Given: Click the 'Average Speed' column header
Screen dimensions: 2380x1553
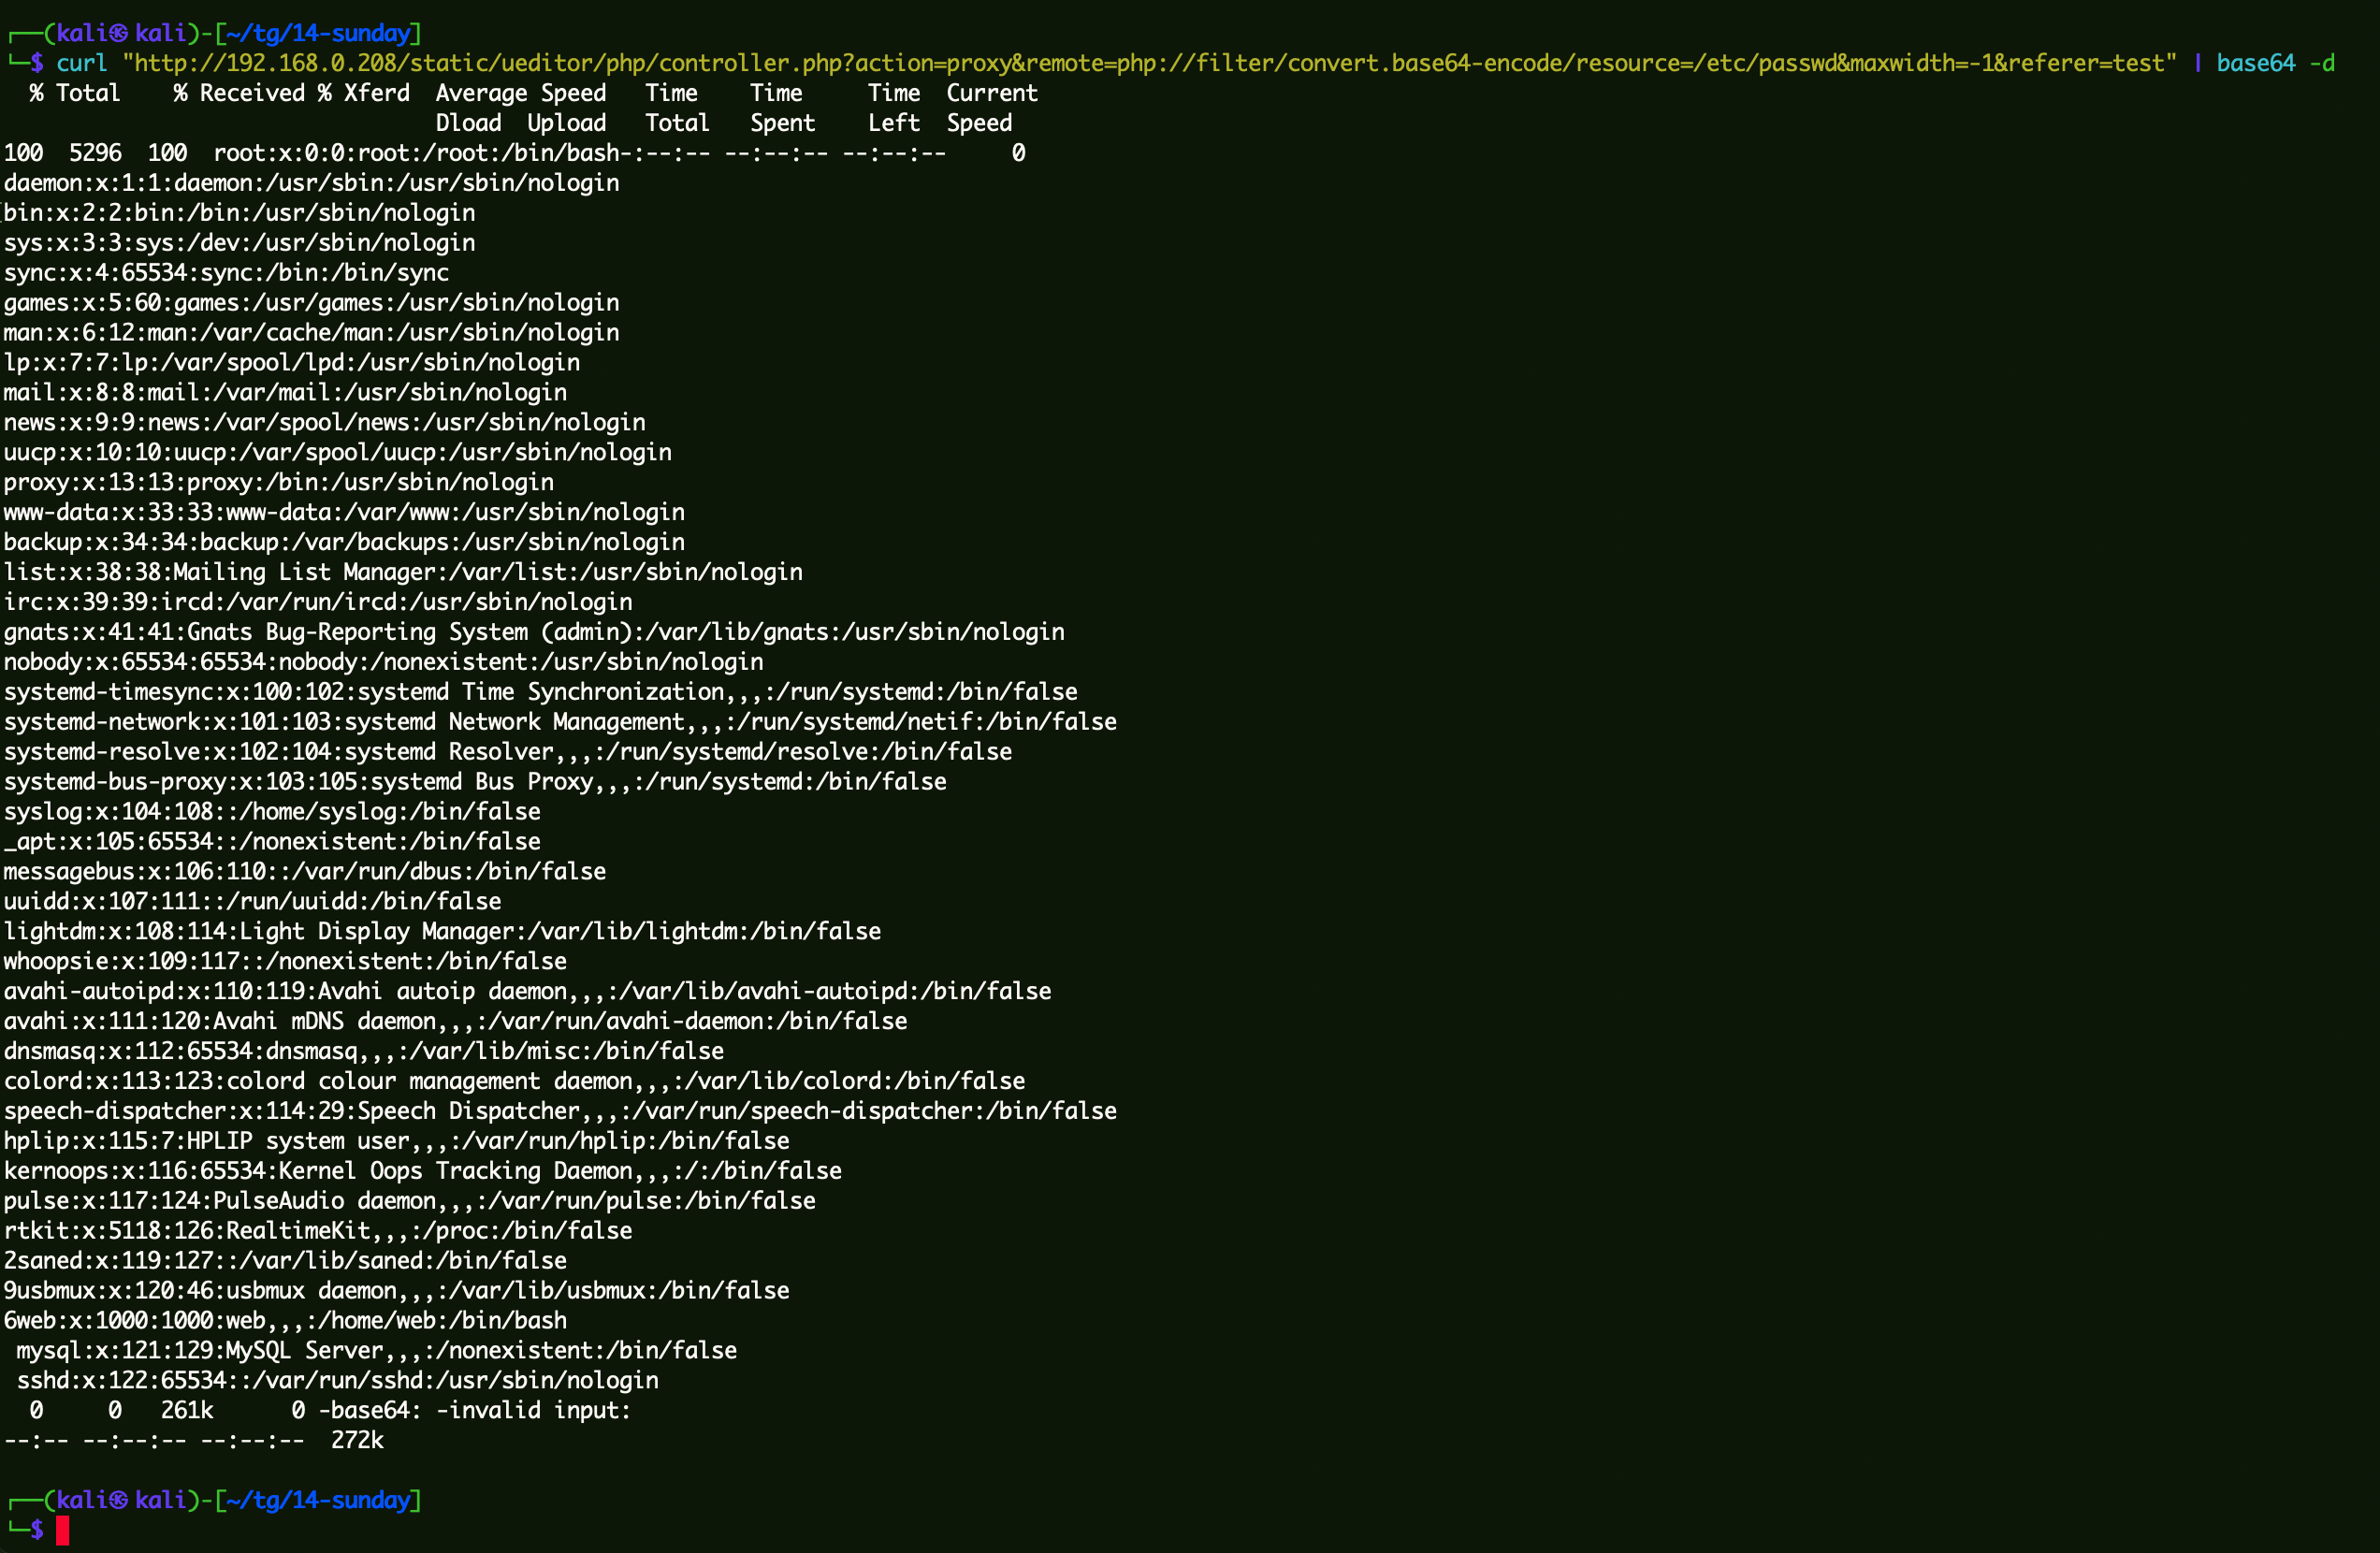Looking at the screenshot, I should (520, 93).
